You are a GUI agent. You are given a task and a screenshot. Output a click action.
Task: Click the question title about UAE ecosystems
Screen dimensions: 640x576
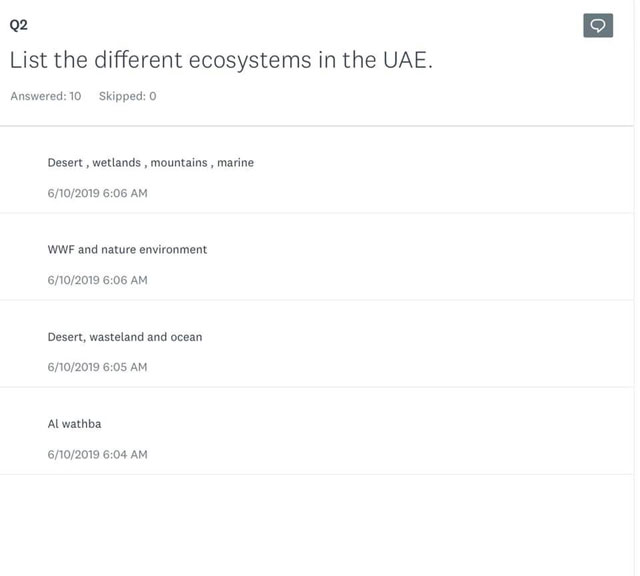[x=221, y=60]
